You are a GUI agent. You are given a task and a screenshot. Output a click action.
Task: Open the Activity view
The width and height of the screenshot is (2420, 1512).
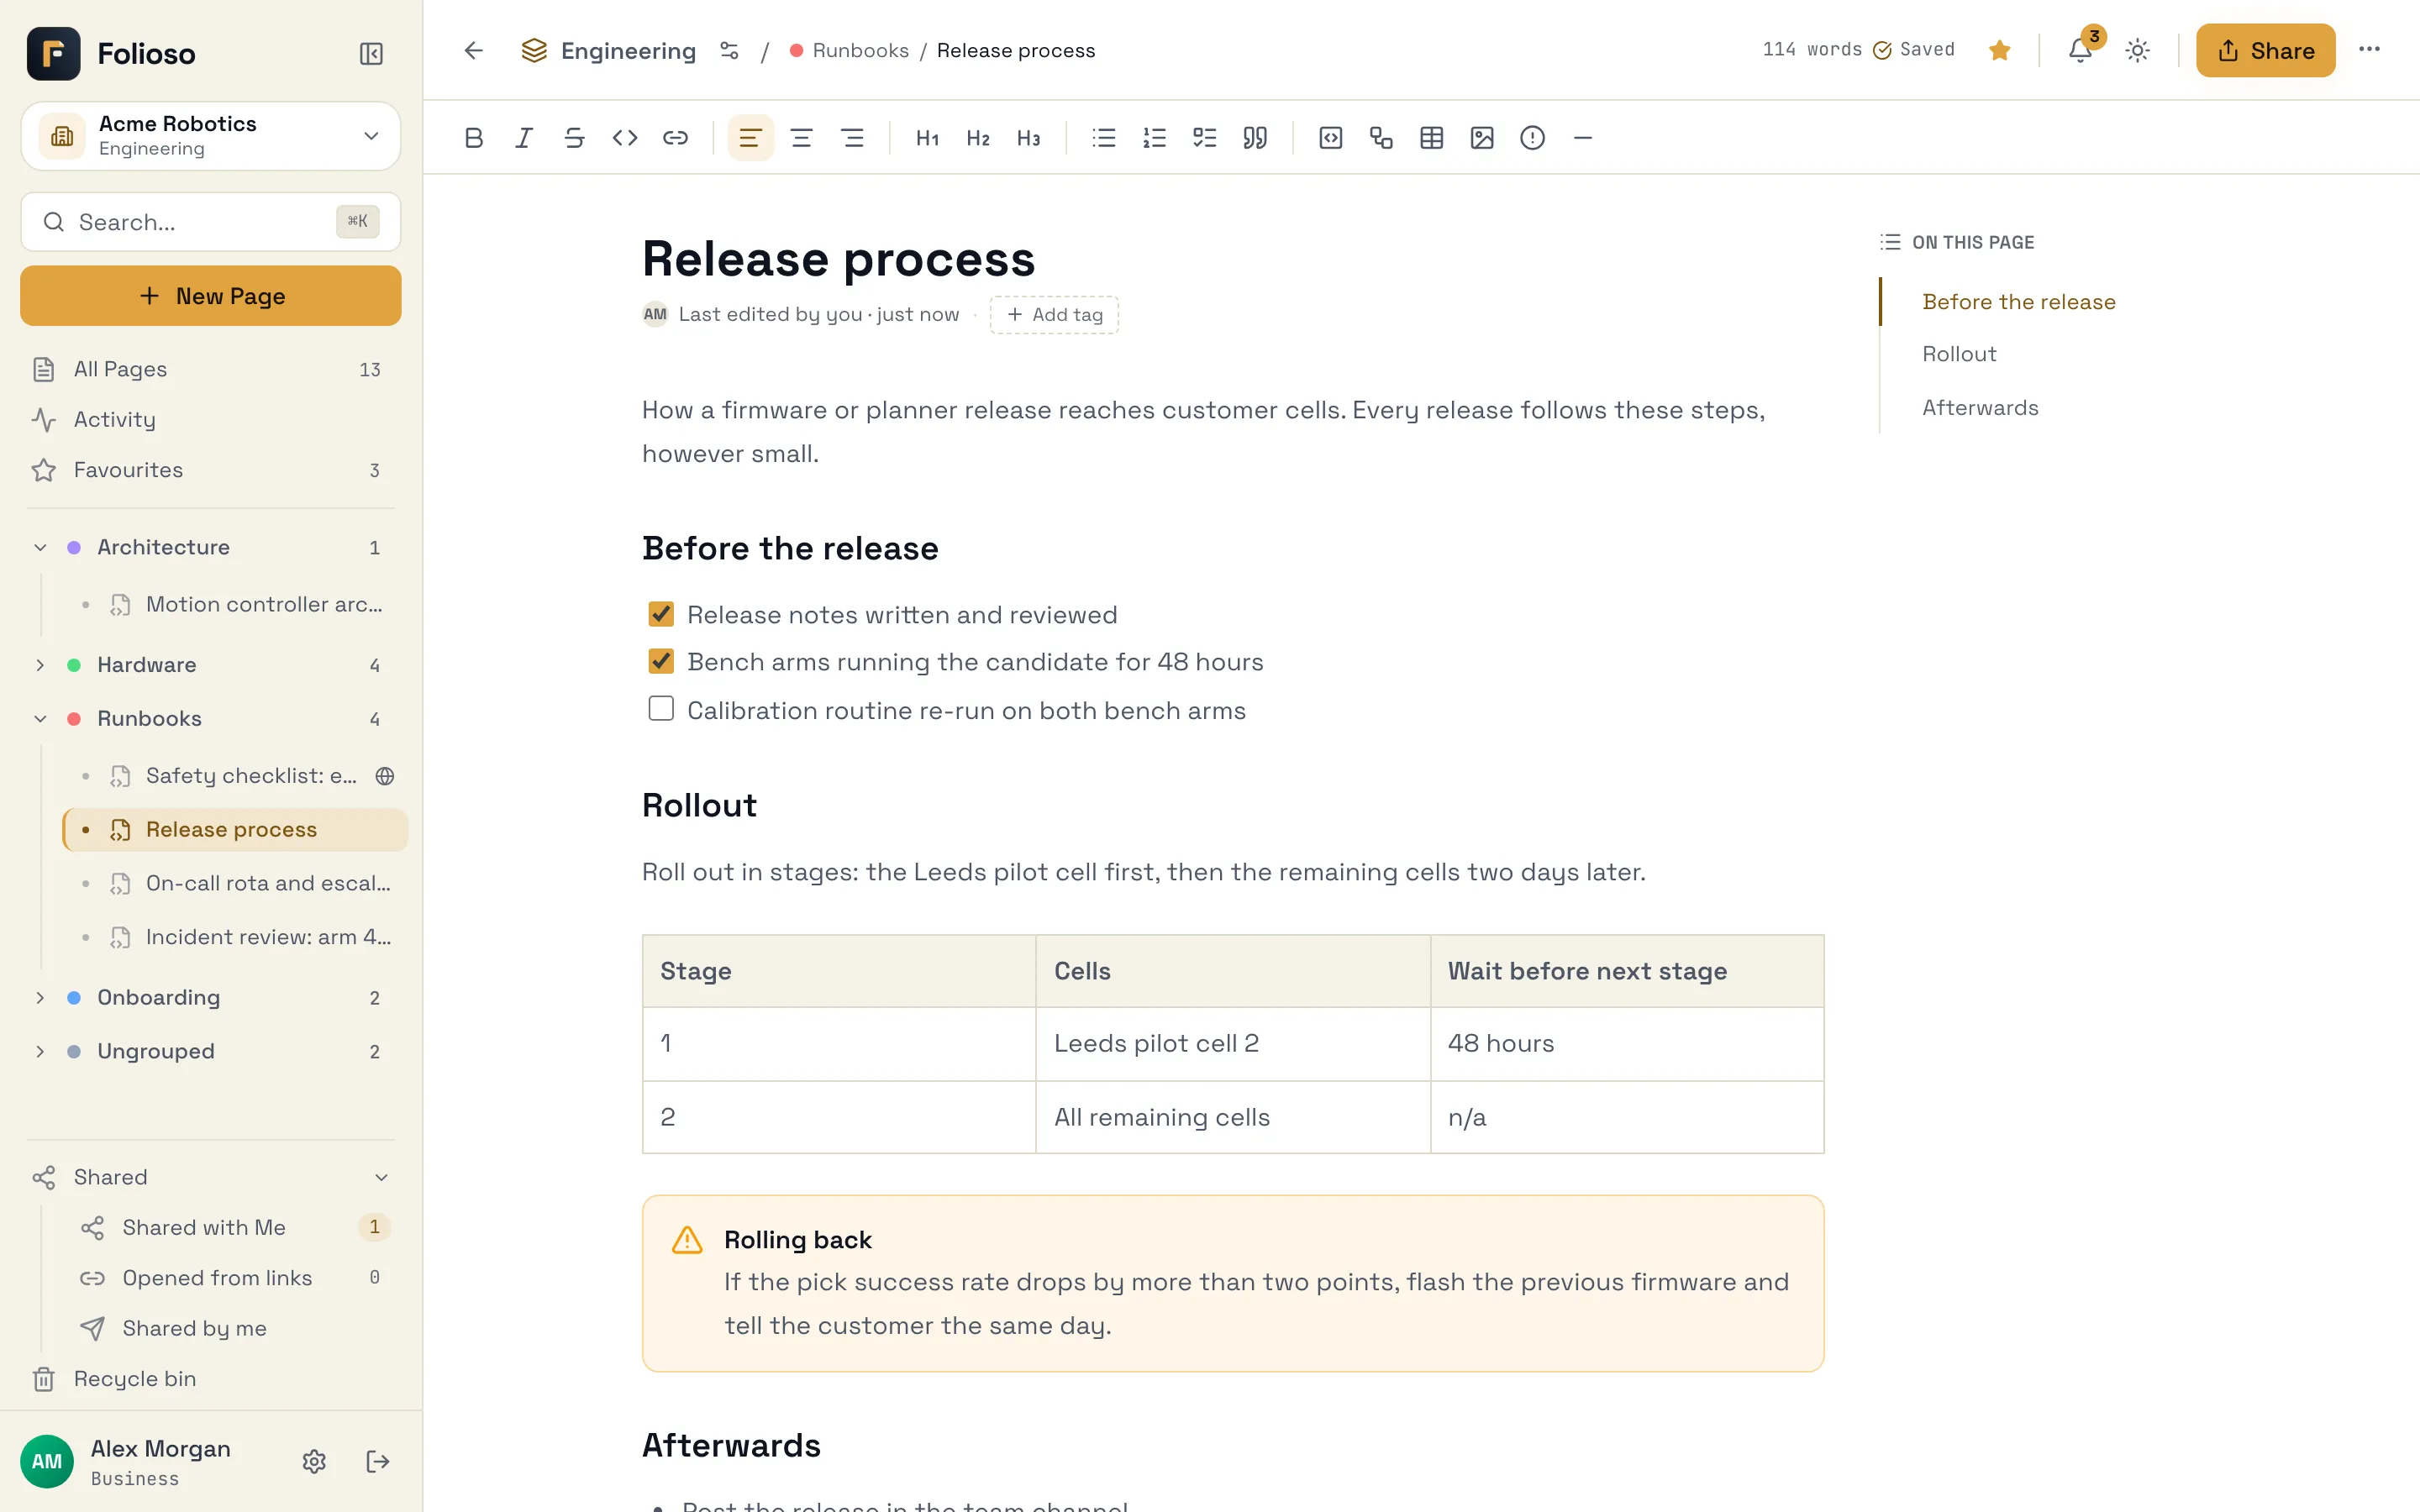(209, 420)
